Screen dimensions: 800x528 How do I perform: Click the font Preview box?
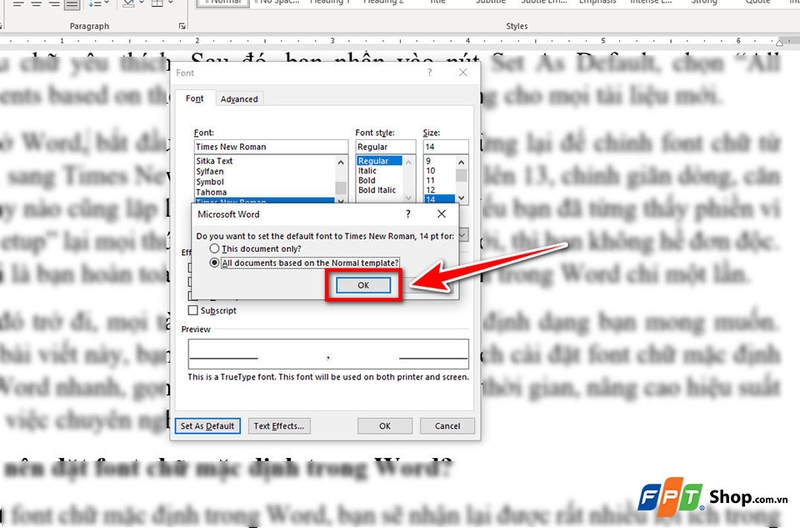click(x=328, y=354)
